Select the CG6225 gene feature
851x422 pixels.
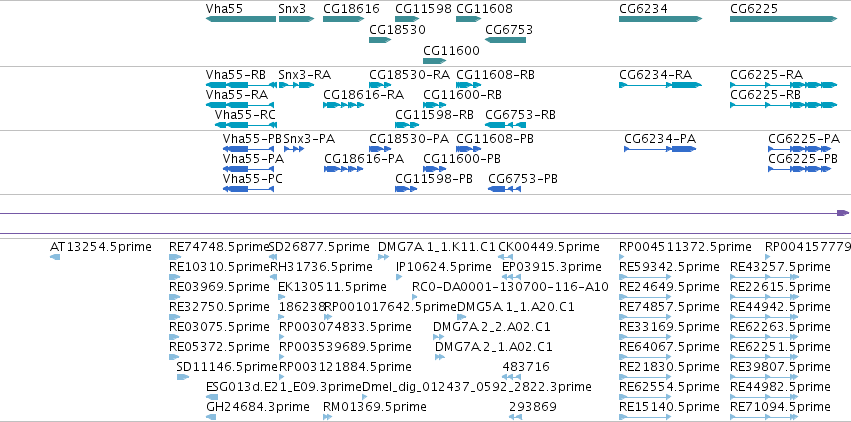pos(784,19)
